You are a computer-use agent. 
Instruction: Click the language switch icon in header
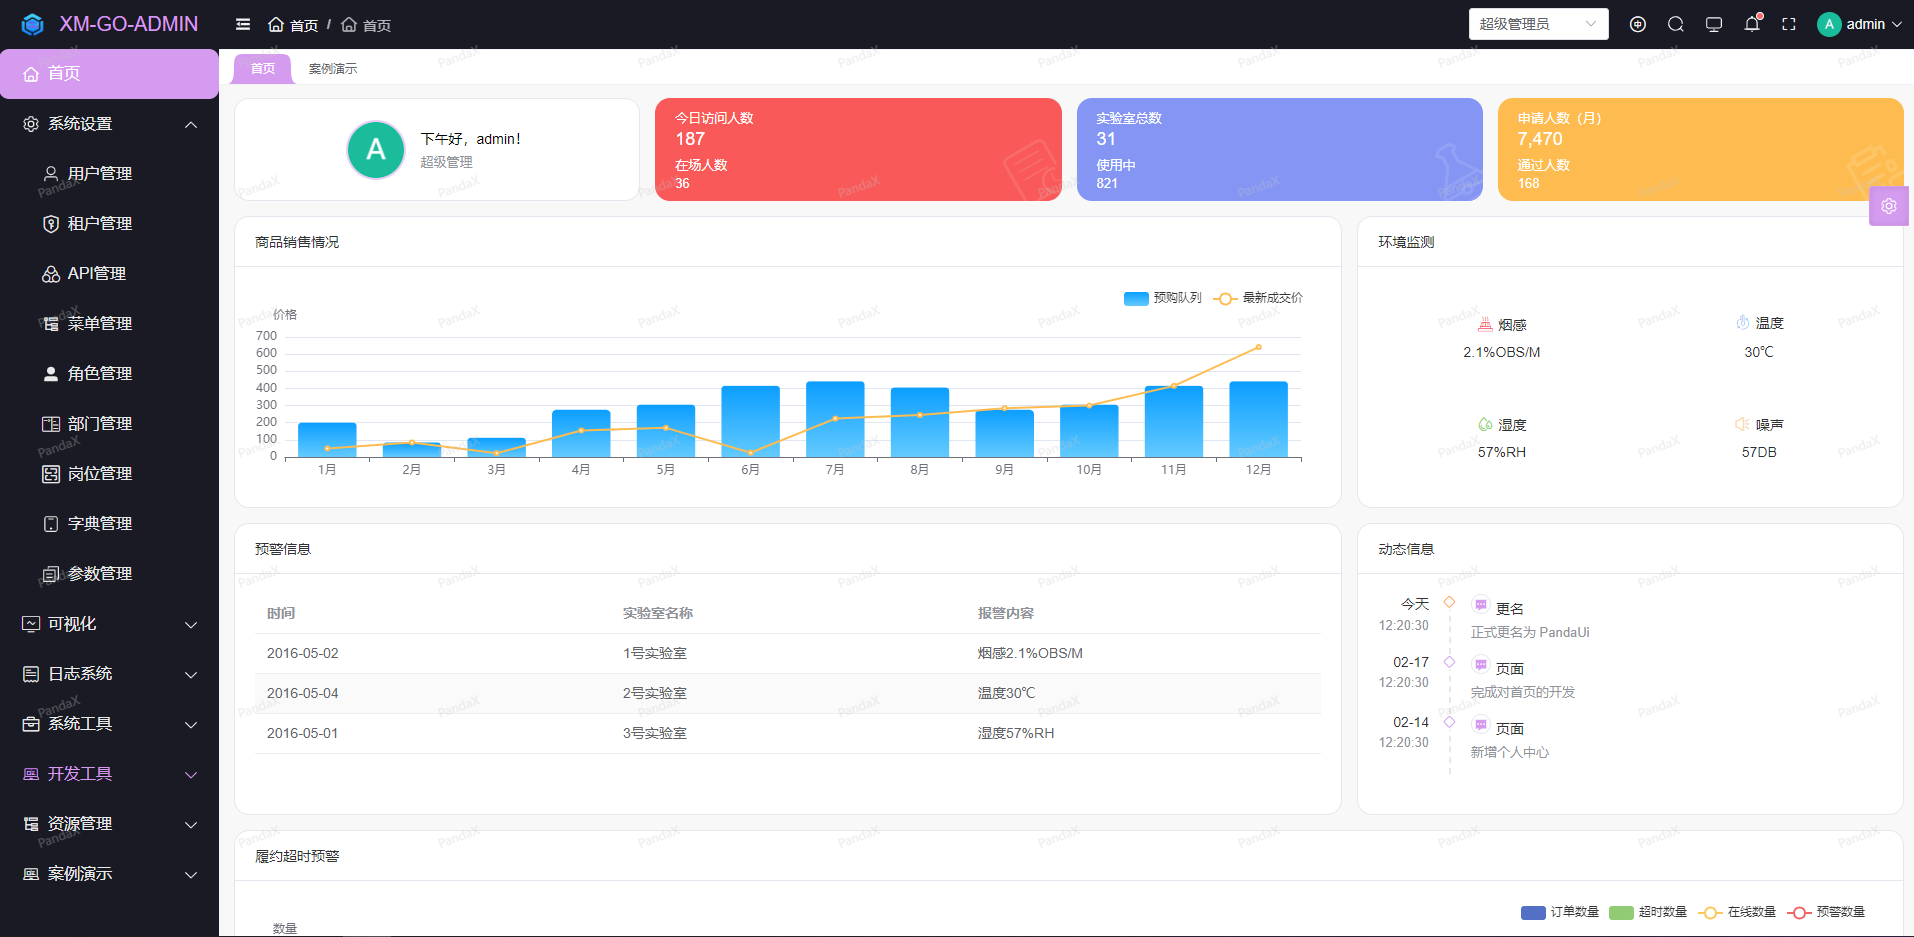1637,24
